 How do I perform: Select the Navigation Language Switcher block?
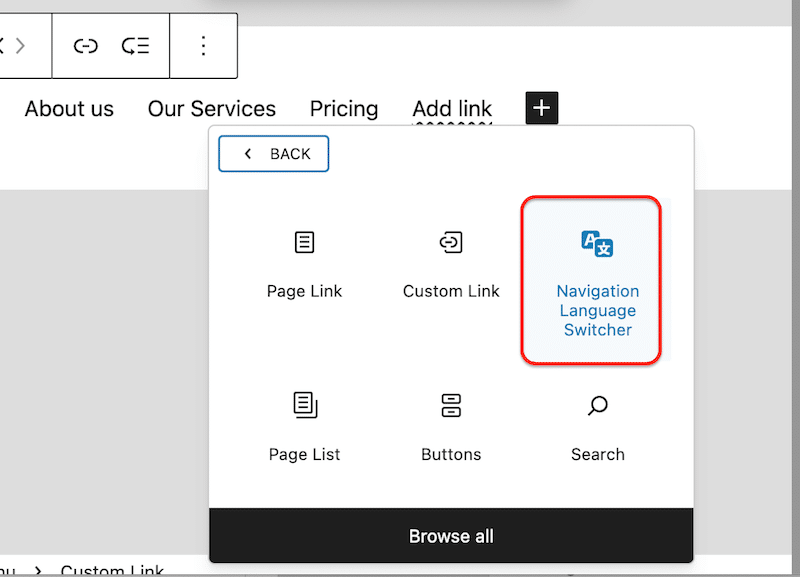click(591, 279)
